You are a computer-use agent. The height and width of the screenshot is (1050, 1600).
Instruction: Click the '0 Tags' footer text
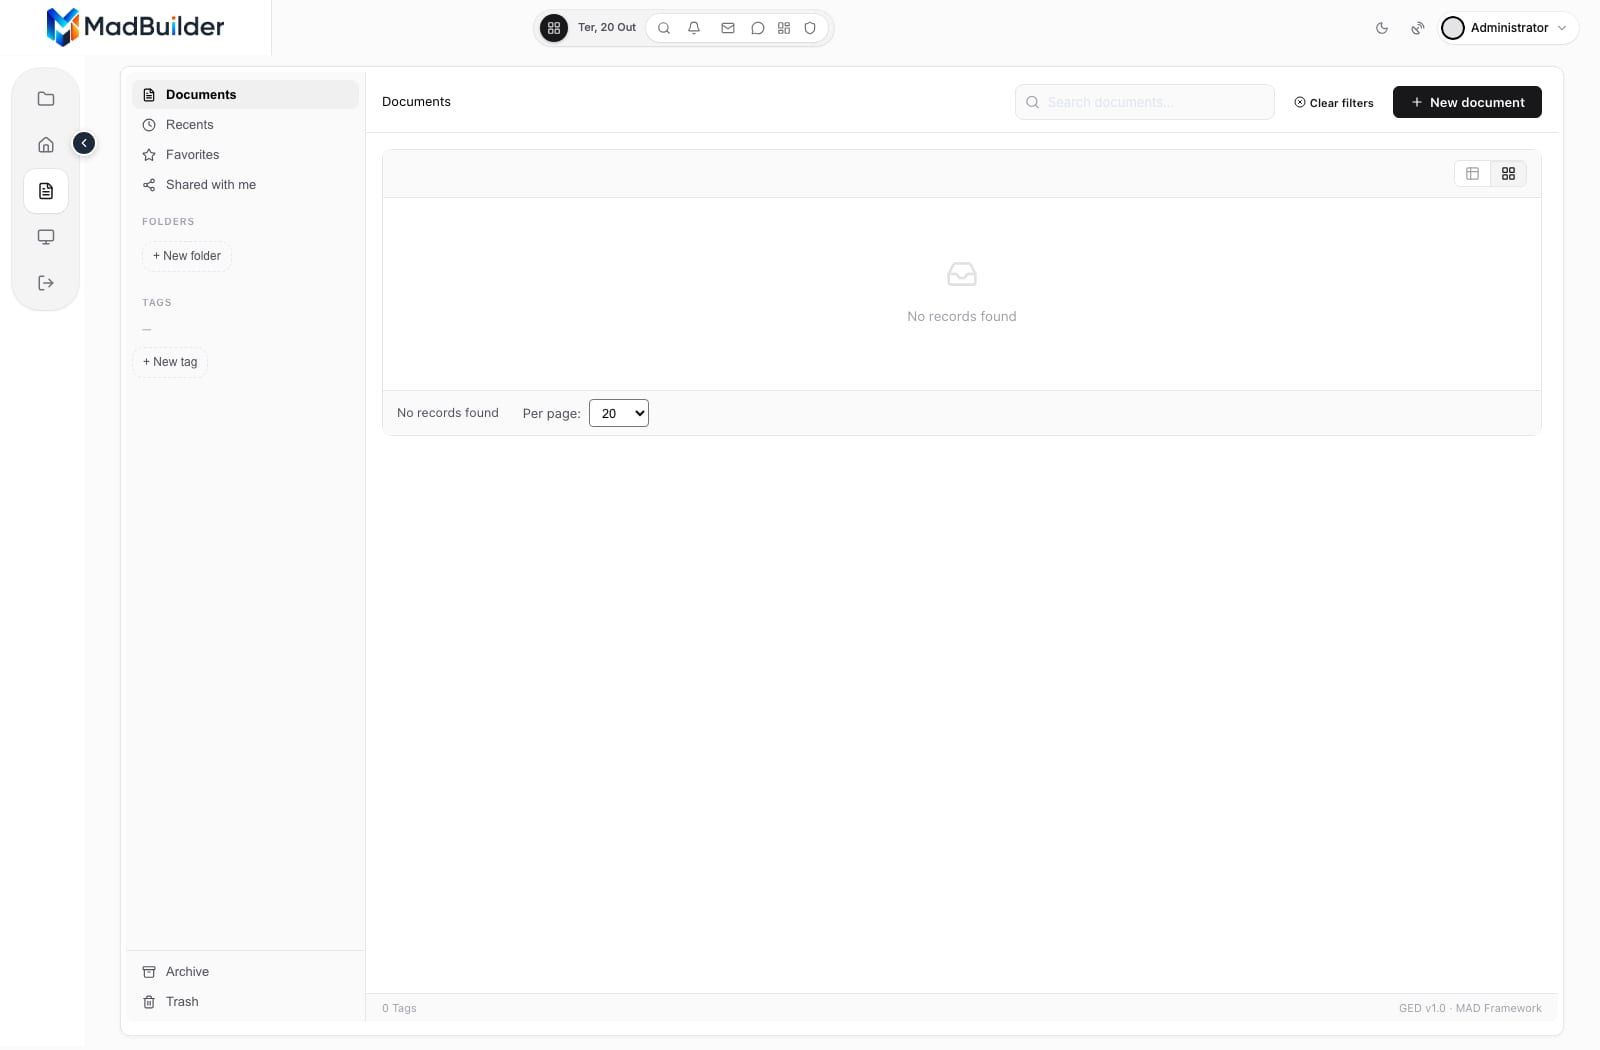(399, 1008)
